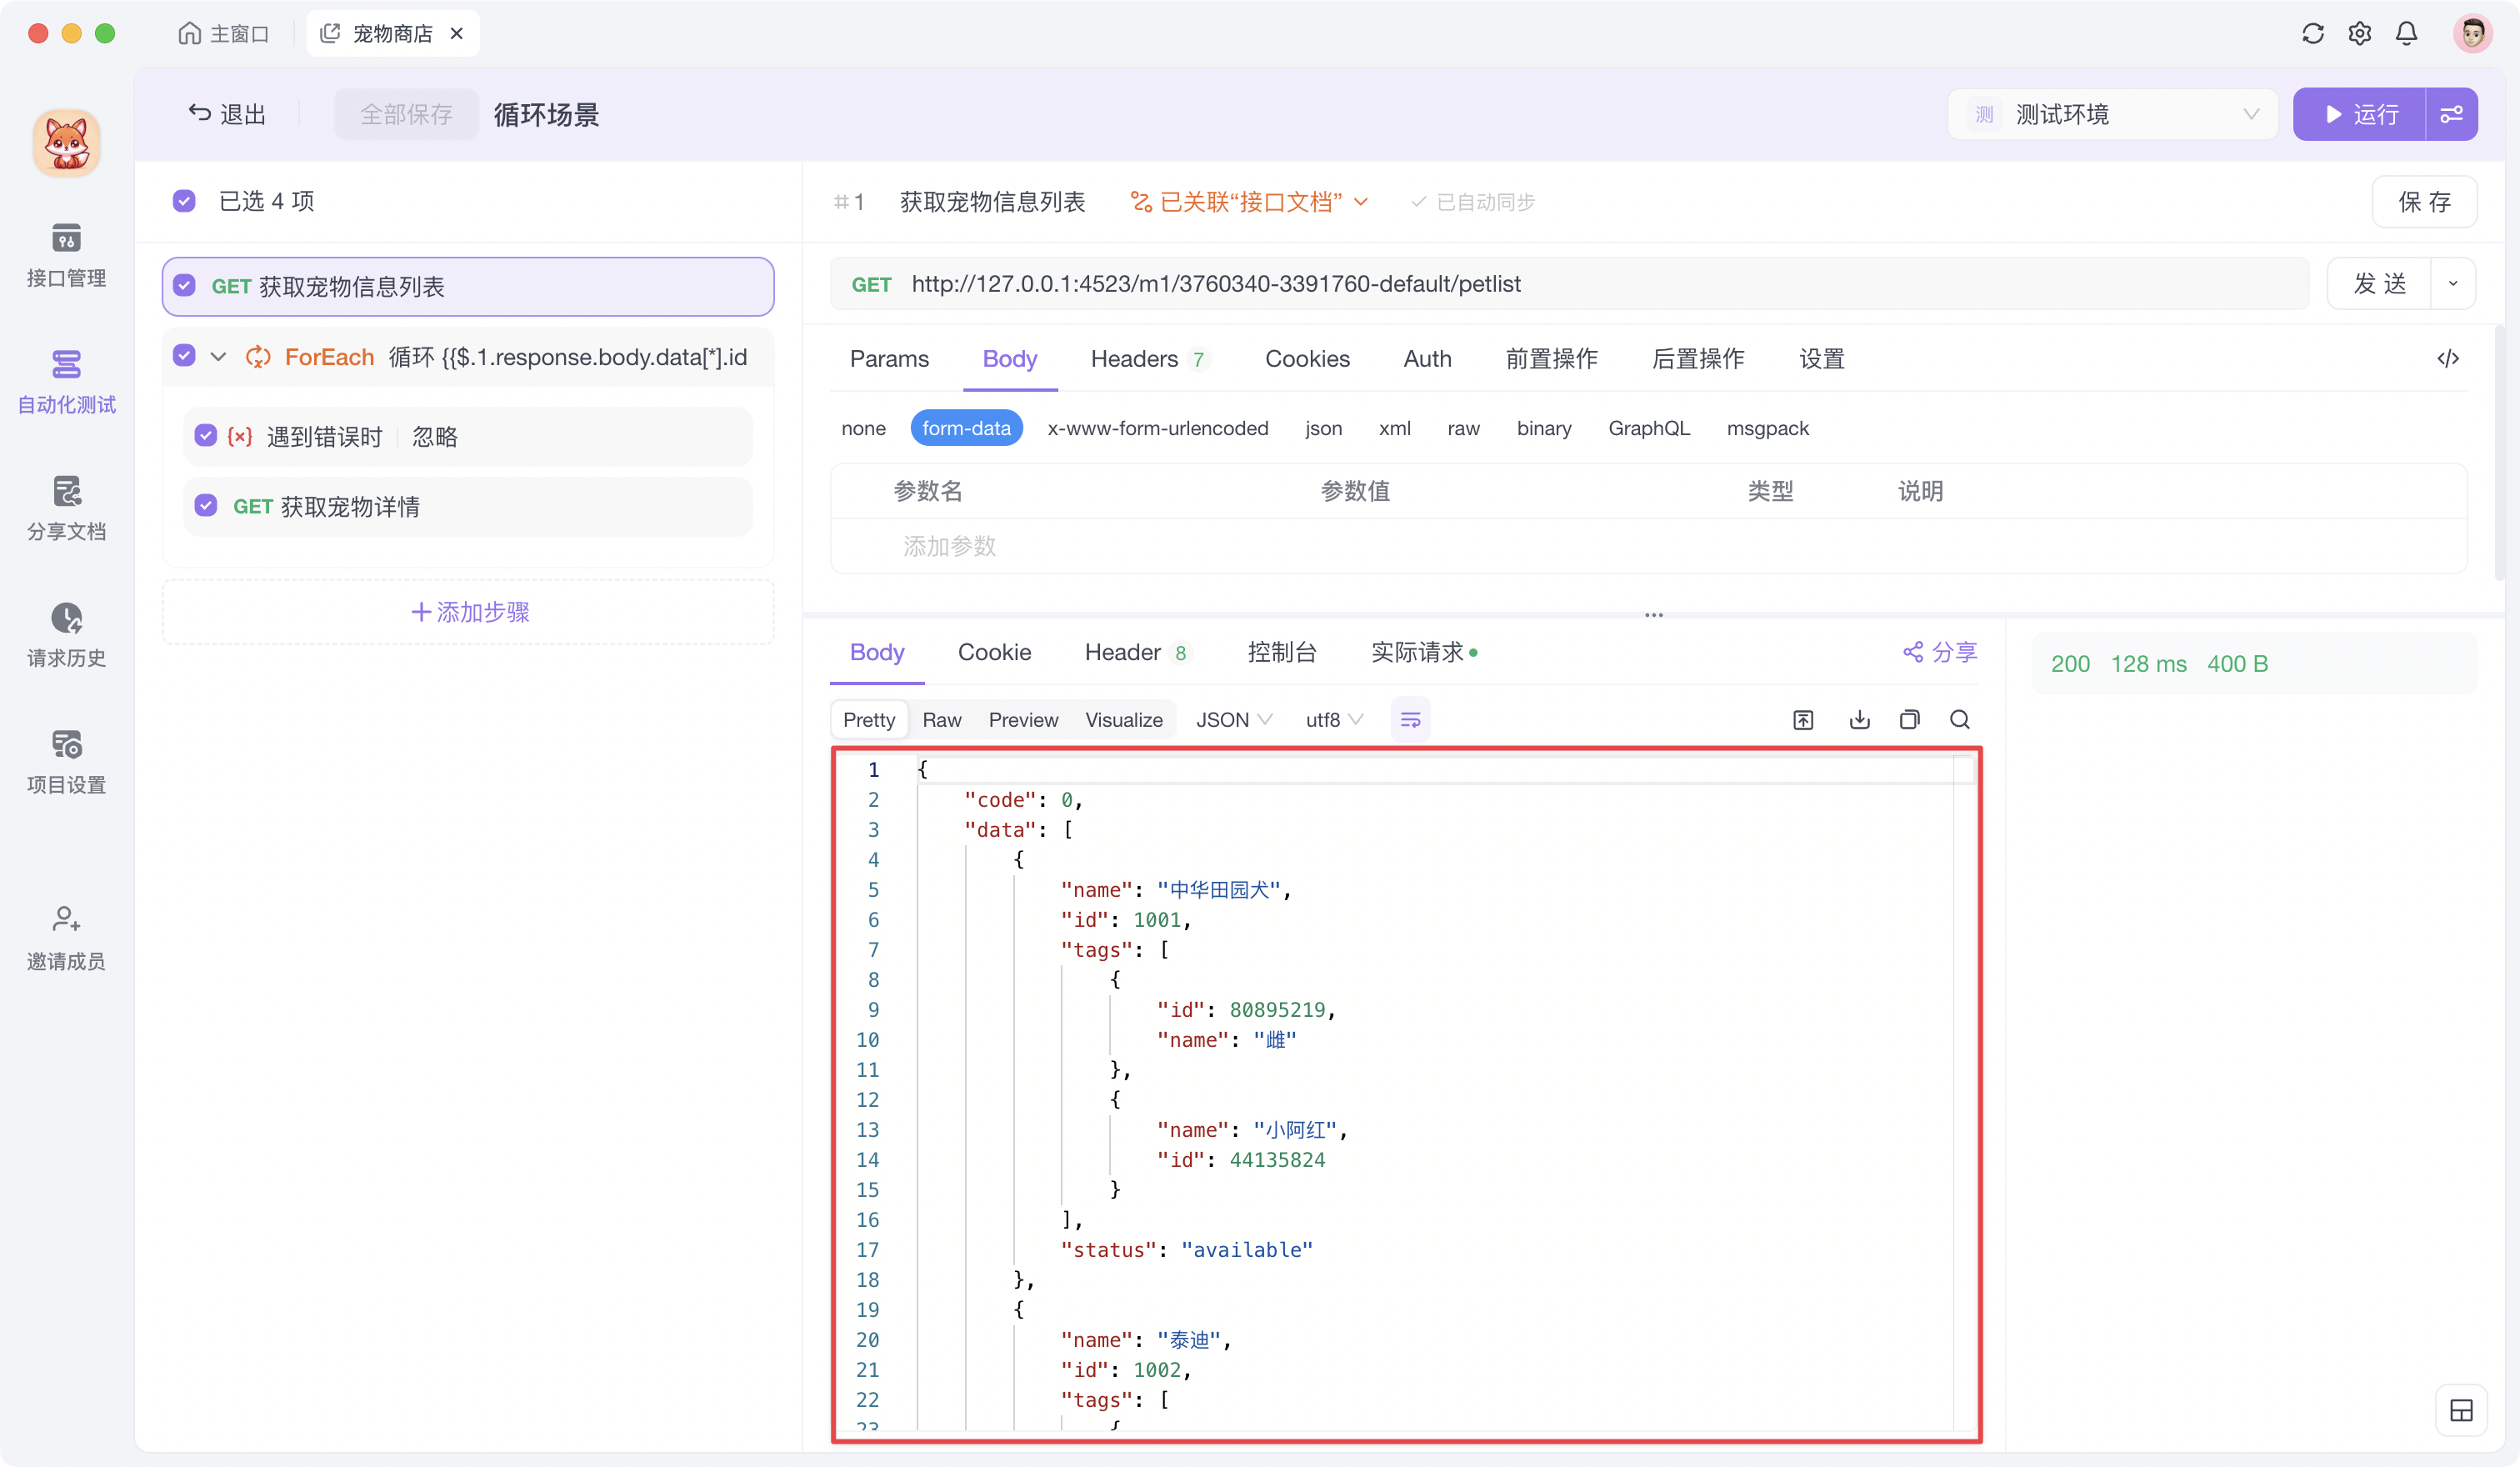Switch to the 前置操作 tab
The image size is (2520, 1467).
1551,359
